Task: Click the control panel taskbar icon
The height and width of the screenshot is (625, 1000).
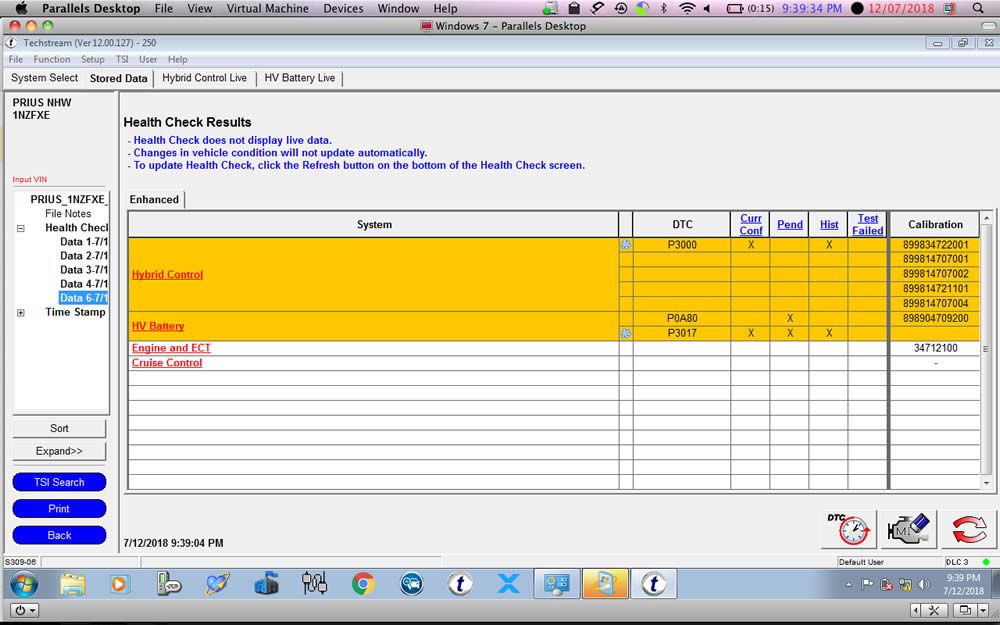Action: [x=557, y=584]
